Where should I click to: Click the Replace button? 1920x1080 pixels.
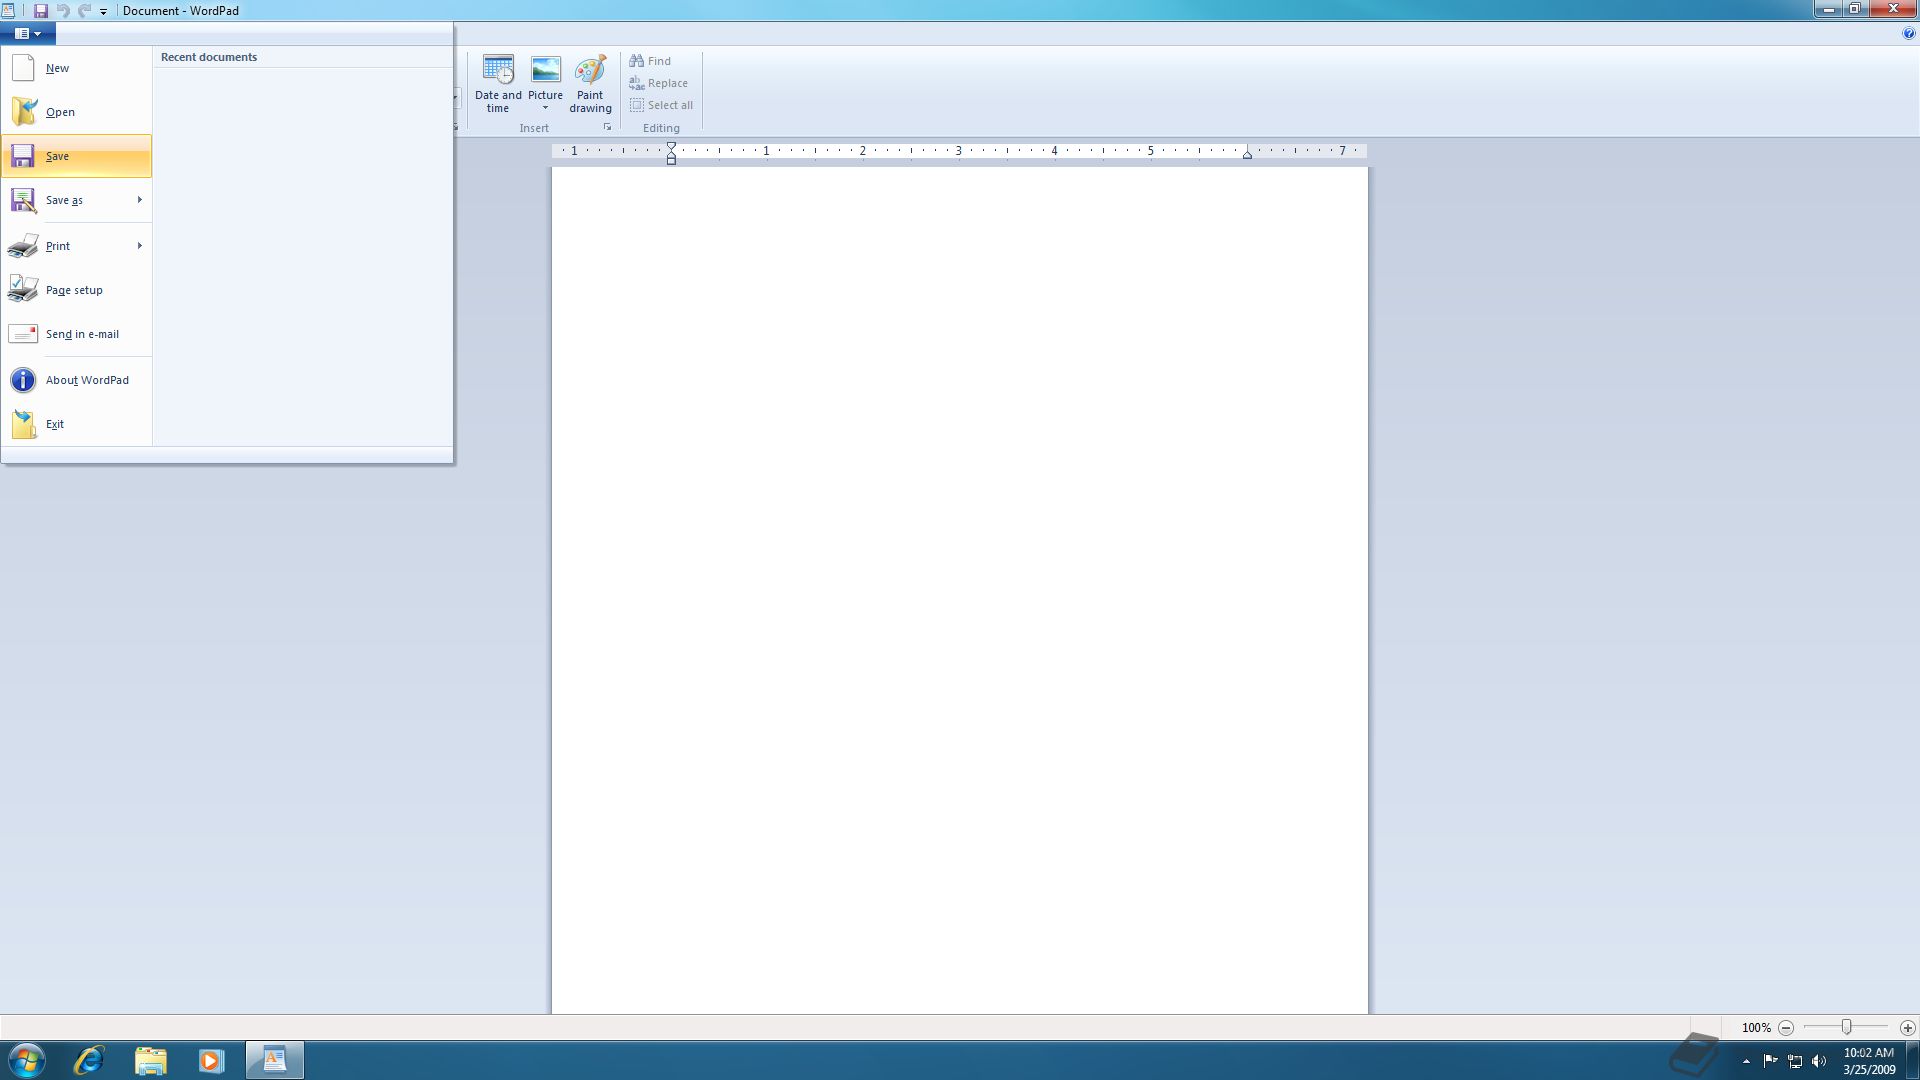(659, 83)
